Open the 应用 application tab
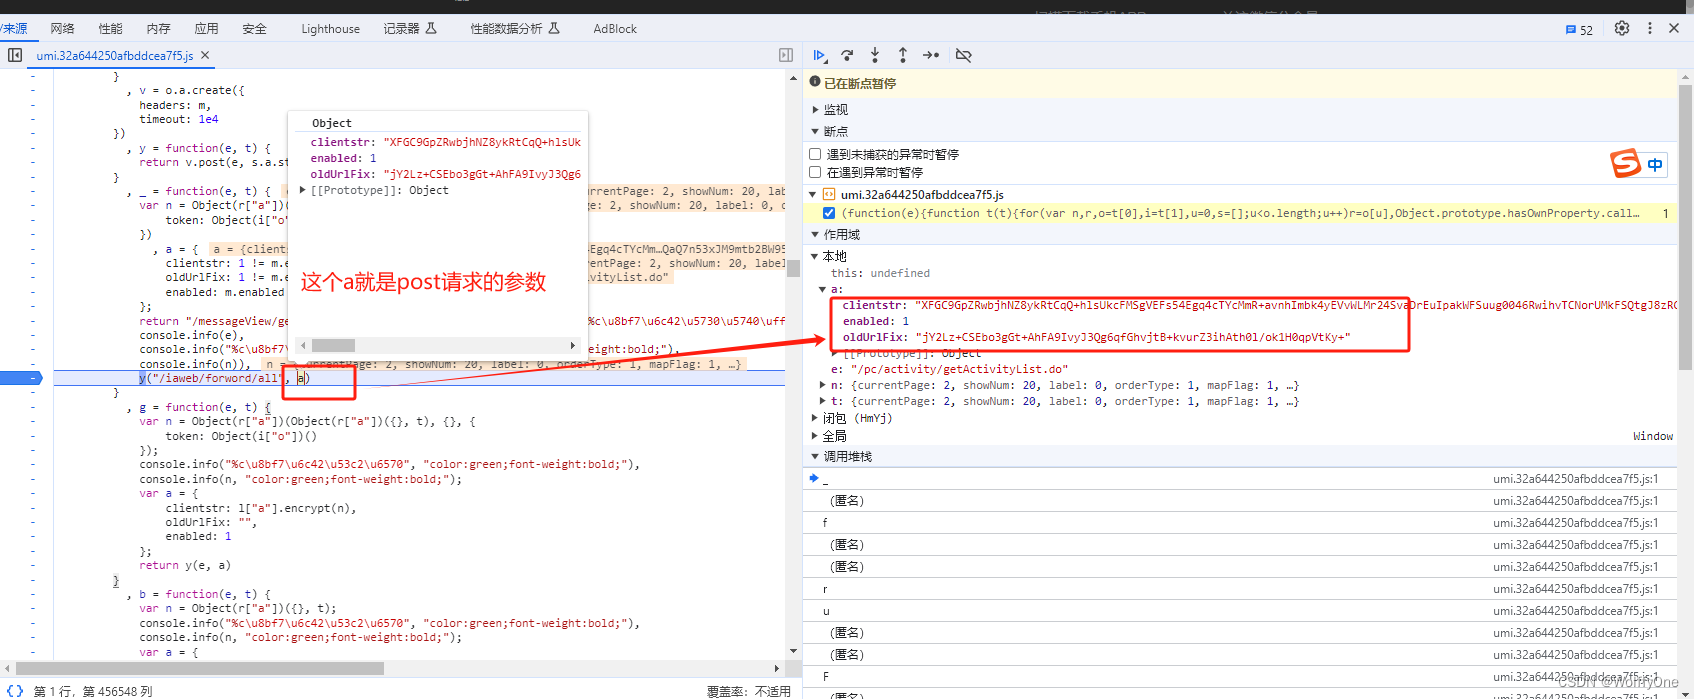 pyautogui.click(x=206, y=28)
